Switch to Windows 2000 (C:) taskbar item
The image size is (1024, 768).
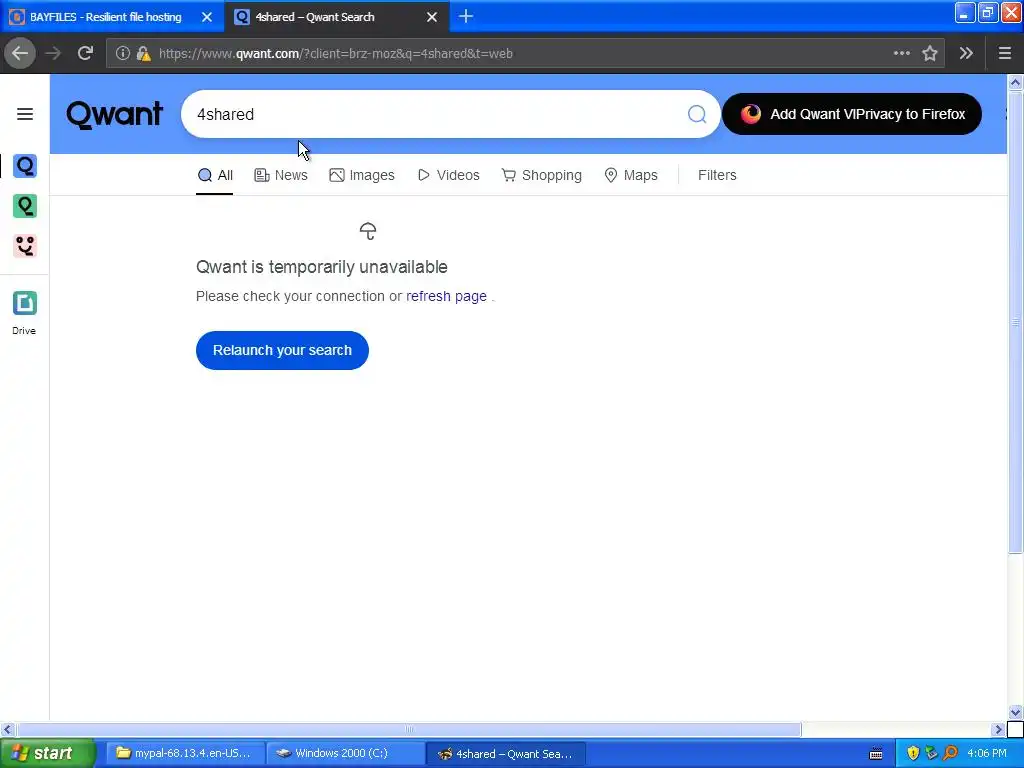pyautogui.click(x=345, y=753)
